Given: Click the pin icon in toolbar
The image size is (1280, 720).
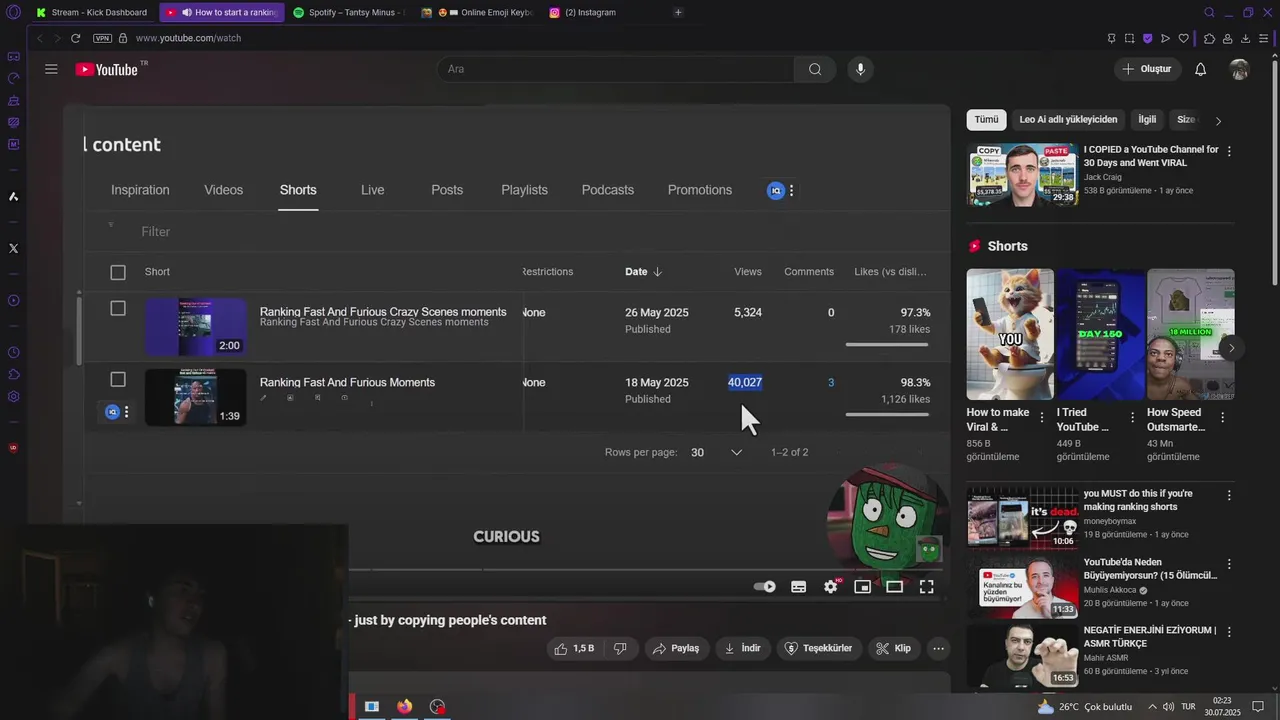Looking at the screenshot, I should pyautogui.click(x=1111, y=38).
